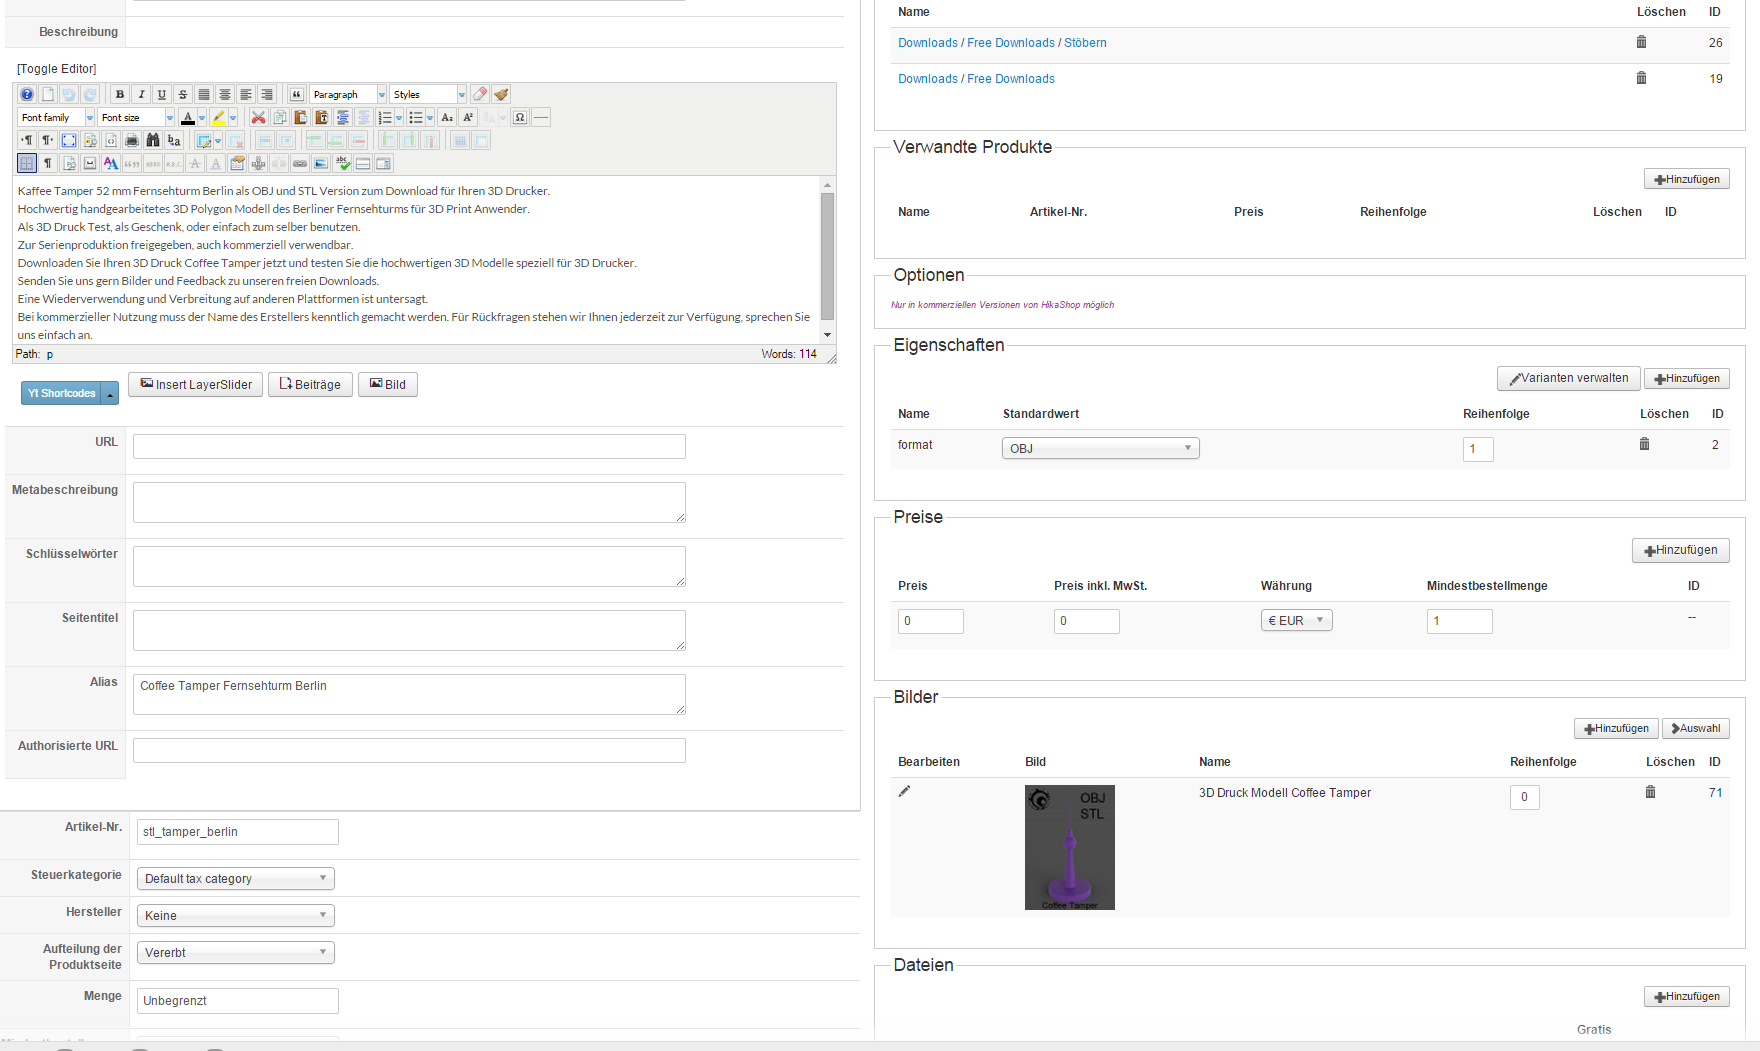Click into the Artikel-Nr. input field
The image size is (1760, 1051).
[x=238, y=831]
